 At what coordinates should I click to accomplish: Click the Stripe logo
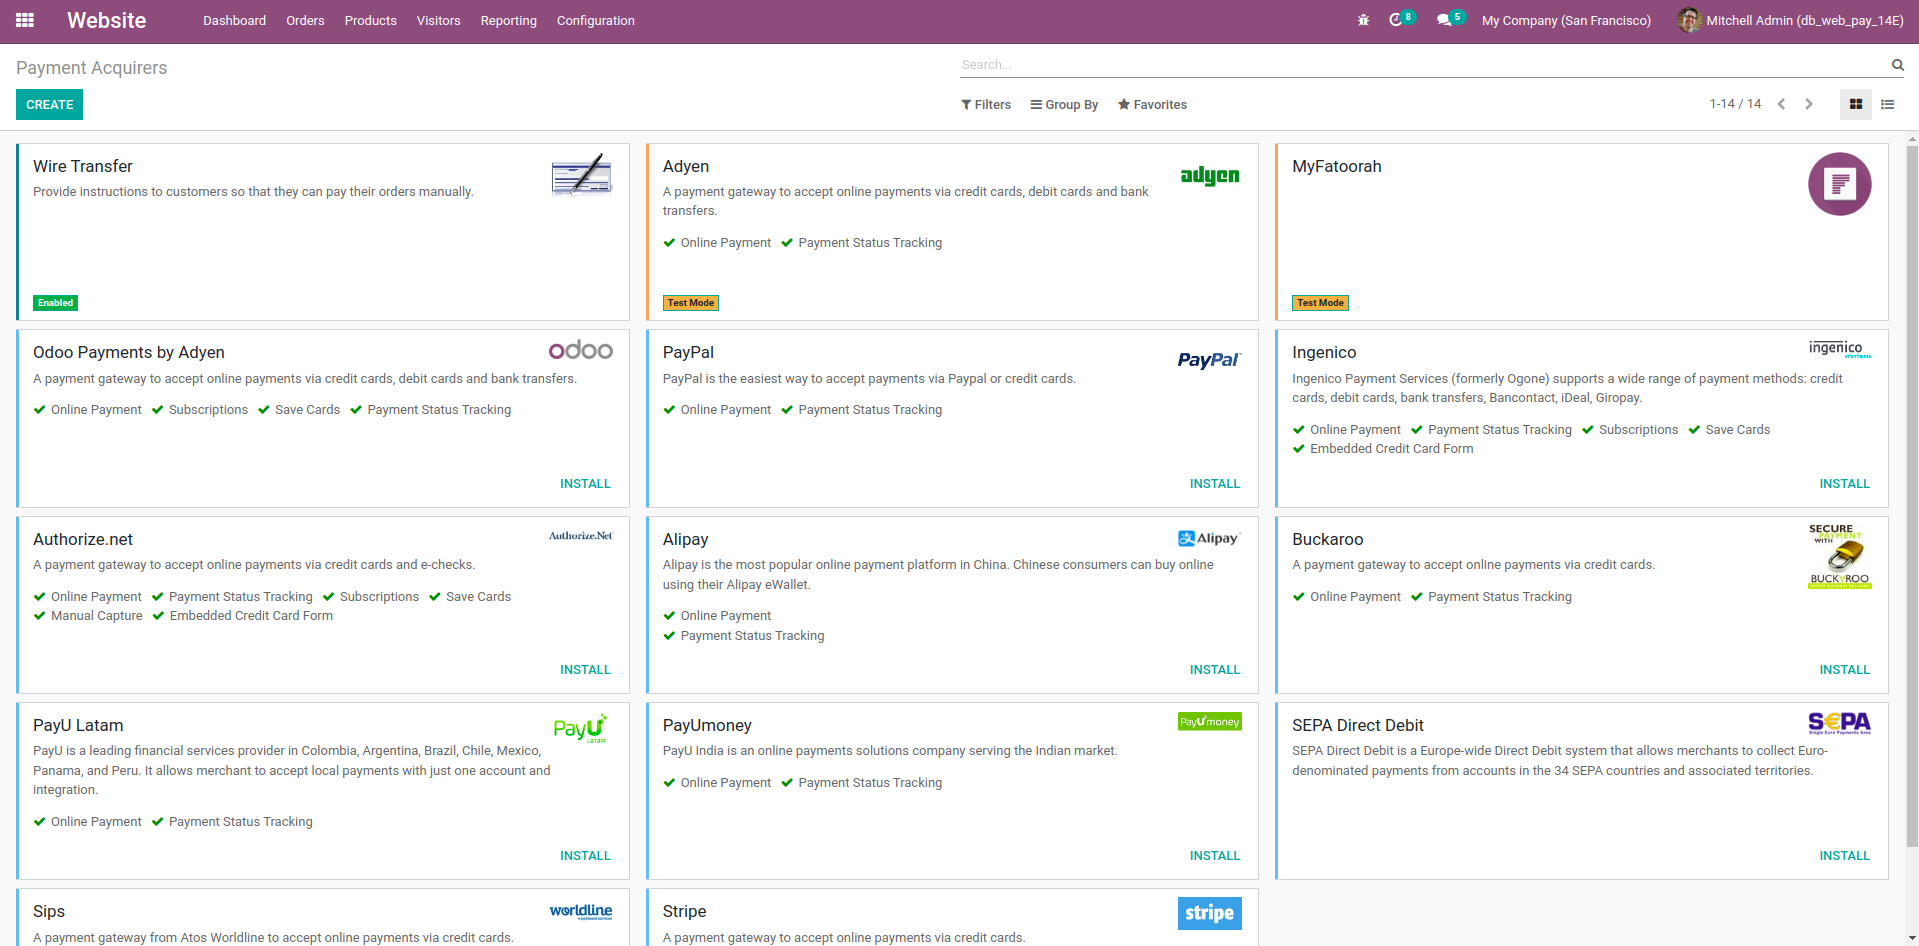click(x=1210, y=913)
